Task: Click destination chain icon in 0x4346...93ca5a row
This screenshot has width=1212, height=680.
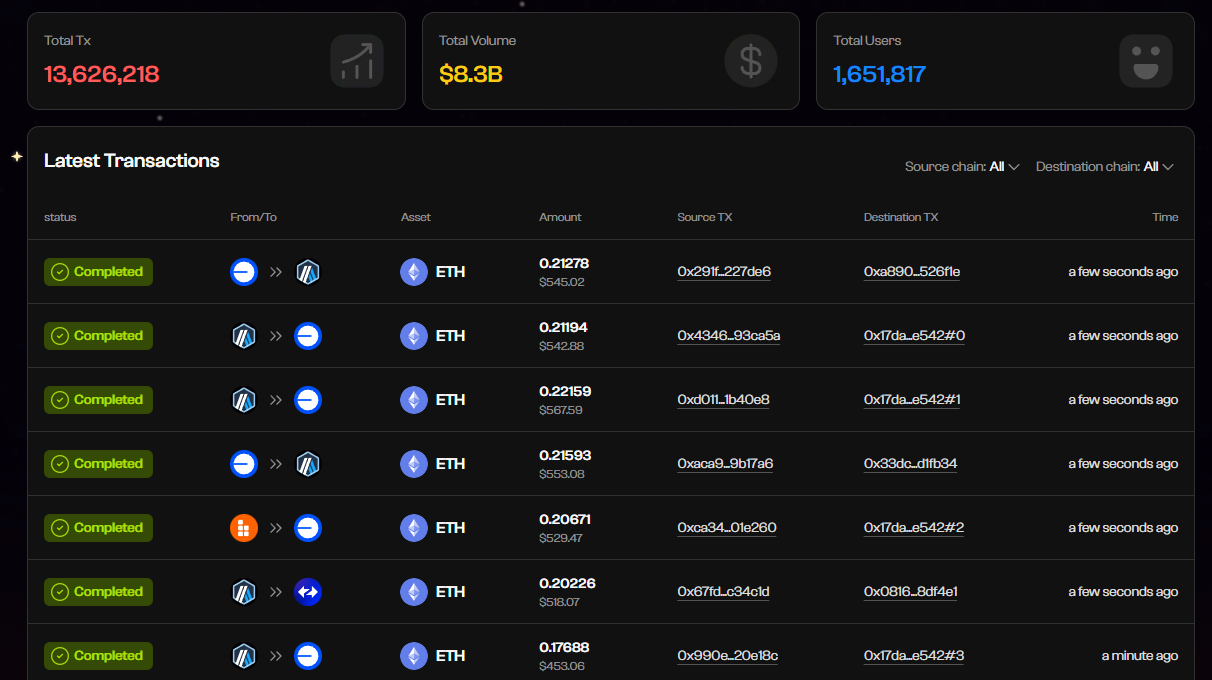Action: click(308, 336)
